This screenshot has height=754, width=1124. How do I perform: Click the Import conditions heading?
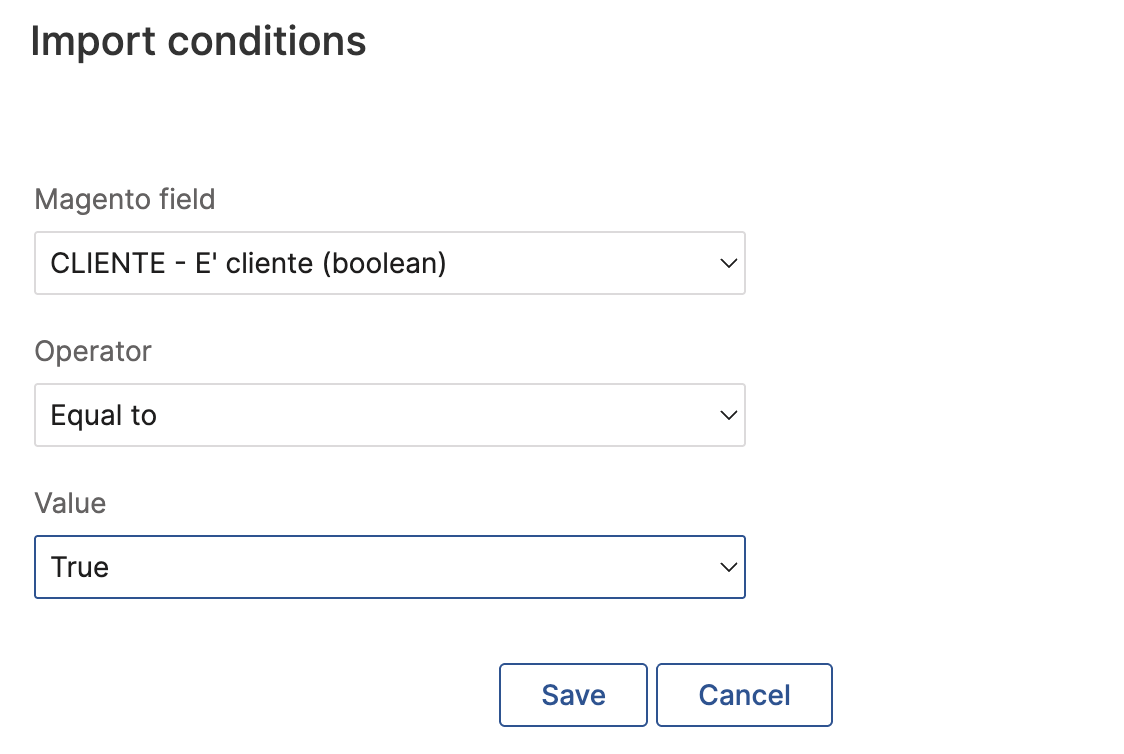(x=198, y=42)
